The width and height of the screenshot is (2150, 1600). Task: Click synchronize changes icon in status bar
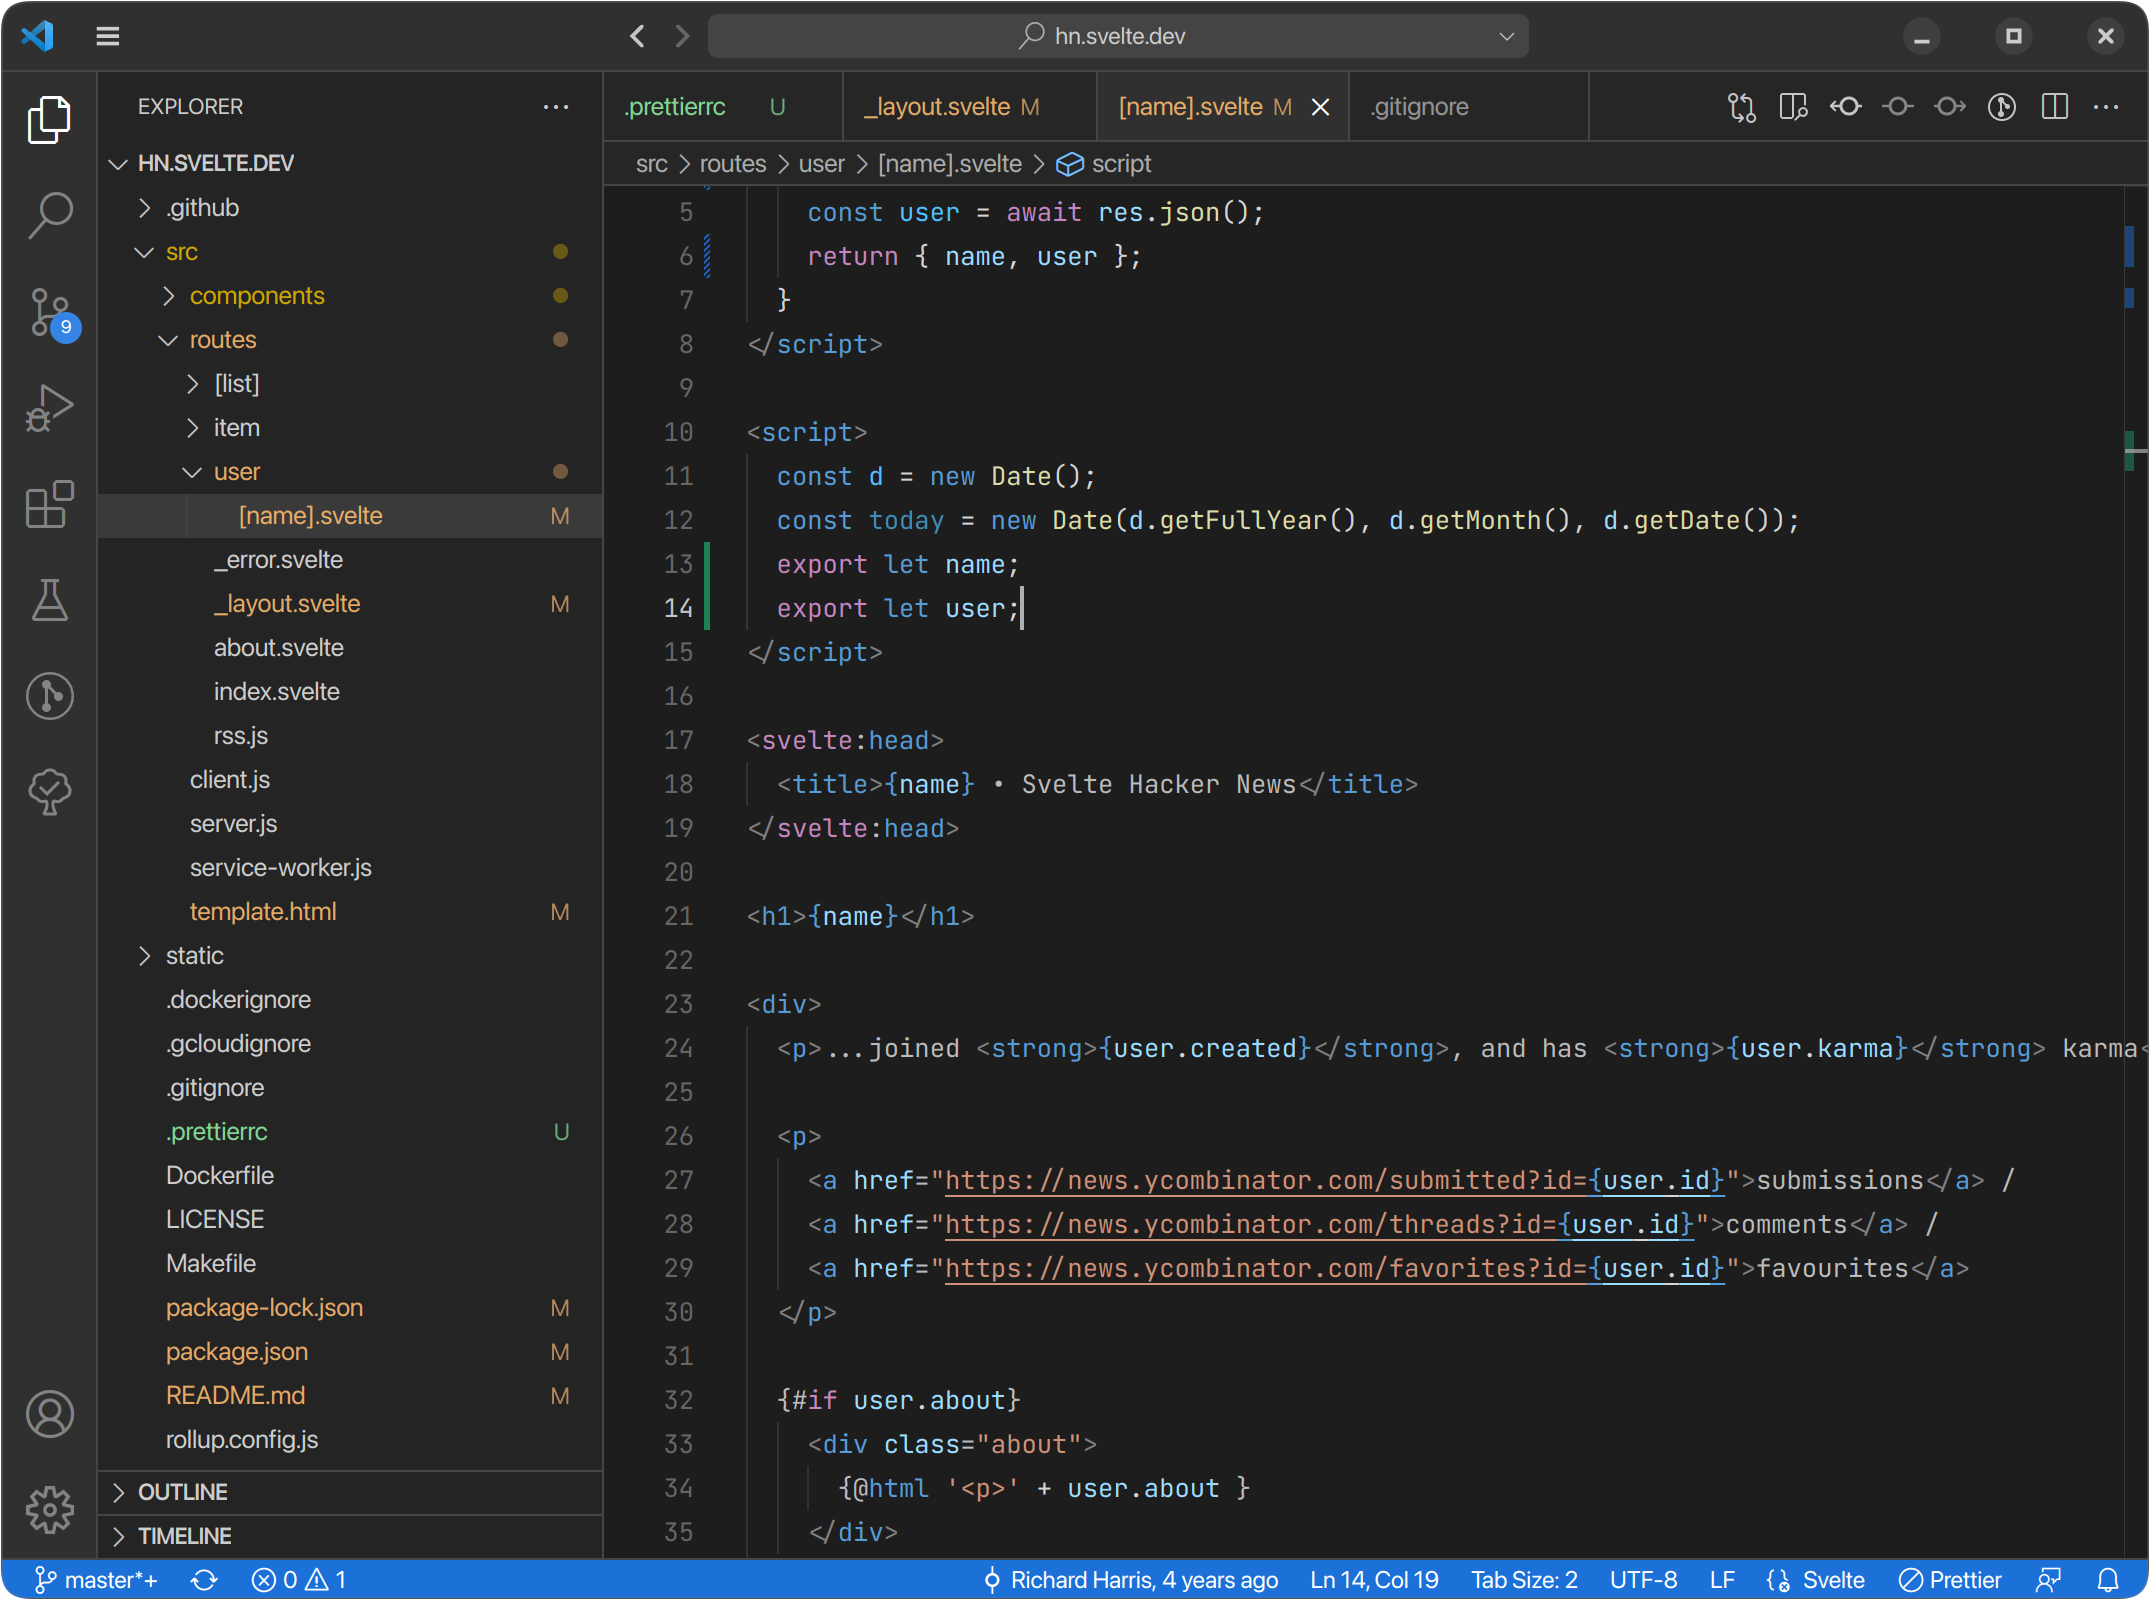[204, 1580]
